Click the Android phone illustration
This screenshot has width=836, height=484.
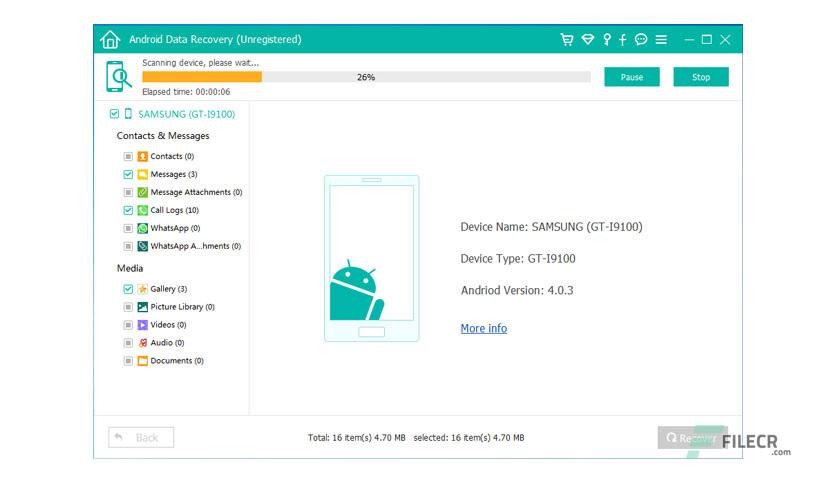click(372, 259)
